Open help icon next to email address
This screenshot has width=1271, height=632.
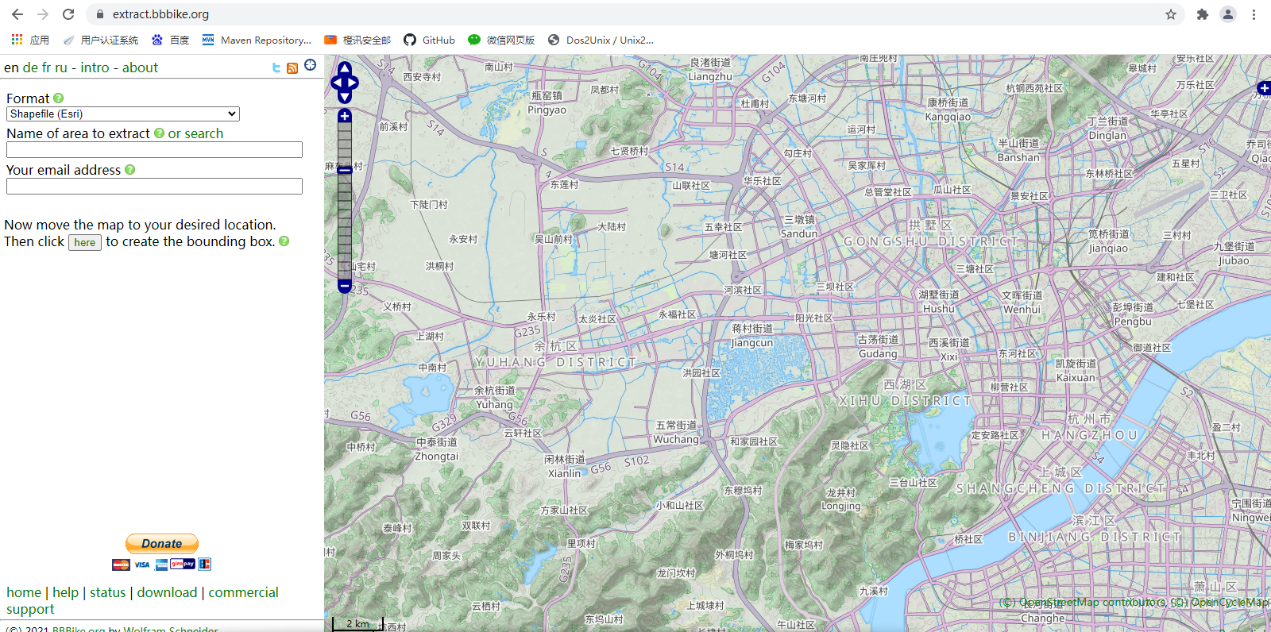(130, 170)
